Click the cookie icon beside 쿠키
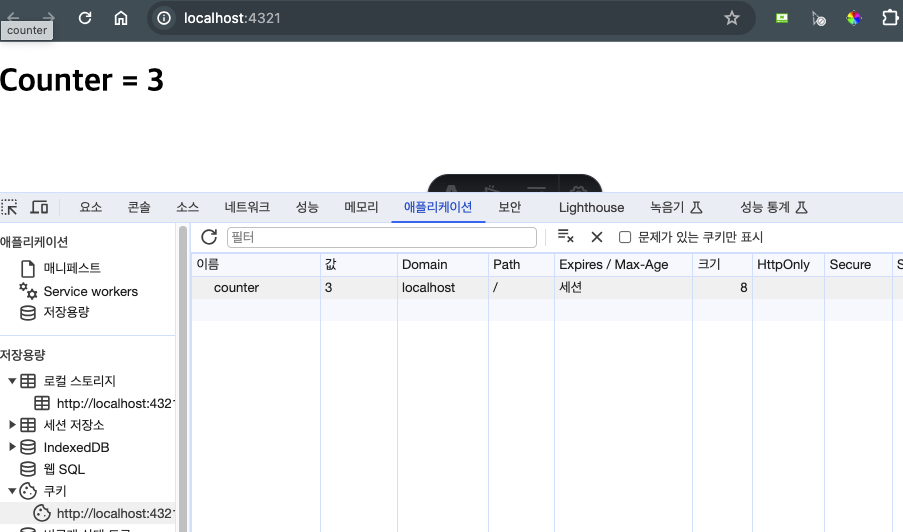 pos(28,491)
